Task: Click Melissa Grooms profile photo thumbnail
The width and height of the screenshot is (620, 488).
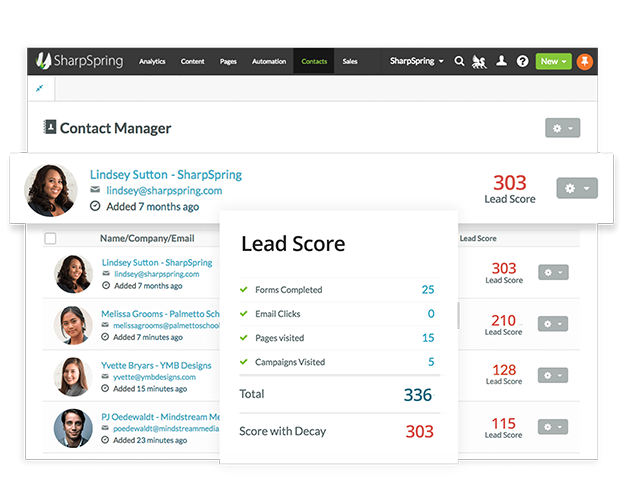Action: (x=73, y=324)
